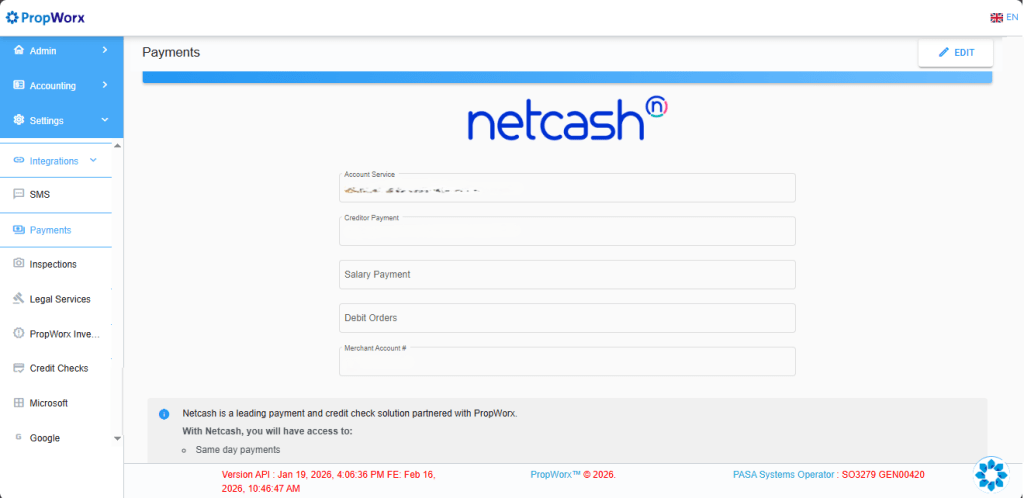
Task: Click the info icon beside Netcash description
Action: coord(164,413)
